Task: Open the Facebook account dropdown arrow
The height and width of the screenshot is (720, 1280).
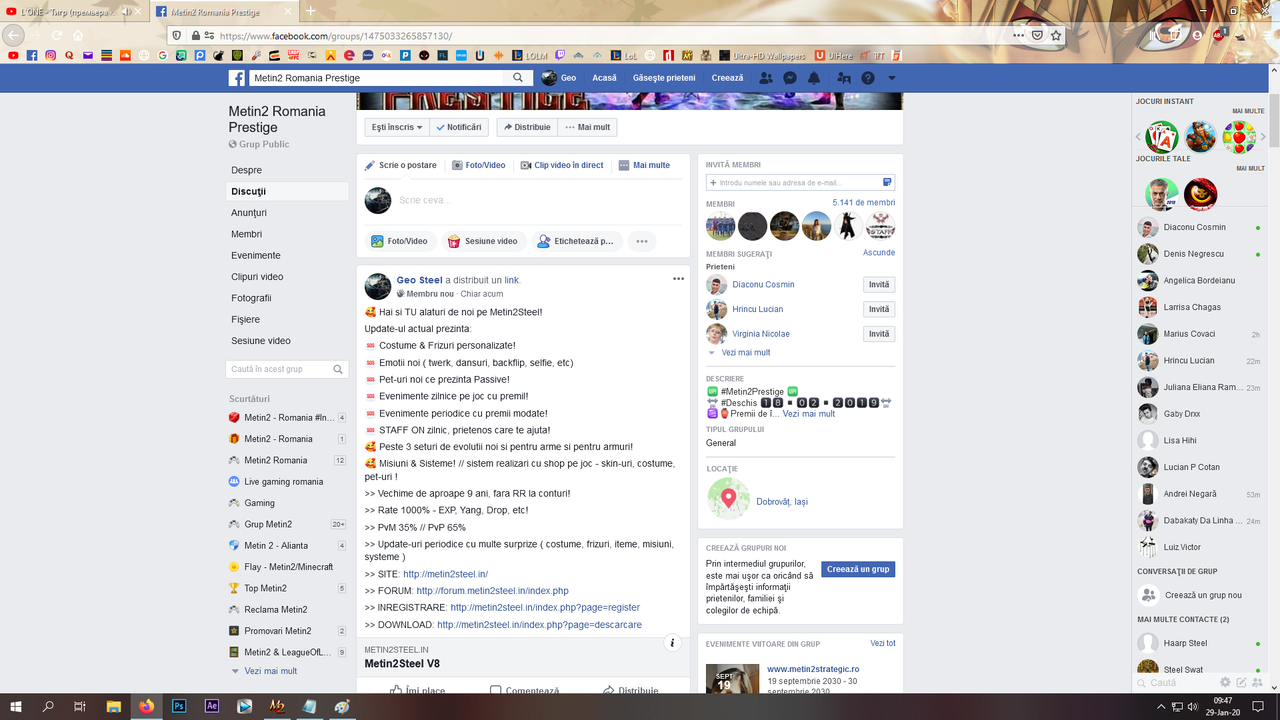Action: [x=892, y=78]
